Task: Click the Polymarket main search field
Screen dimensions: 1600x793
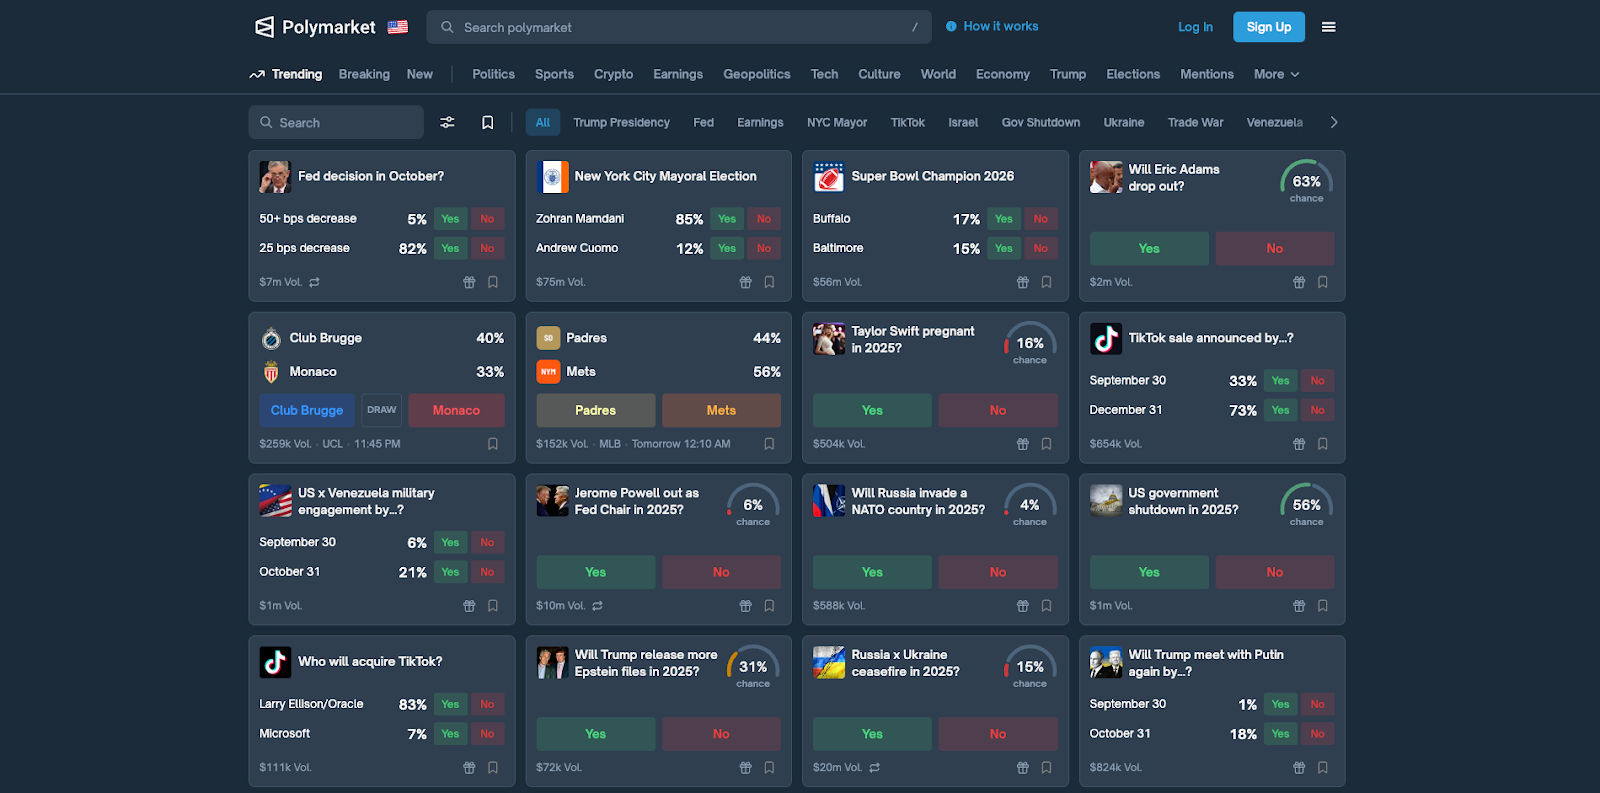Action: (679, 27)
